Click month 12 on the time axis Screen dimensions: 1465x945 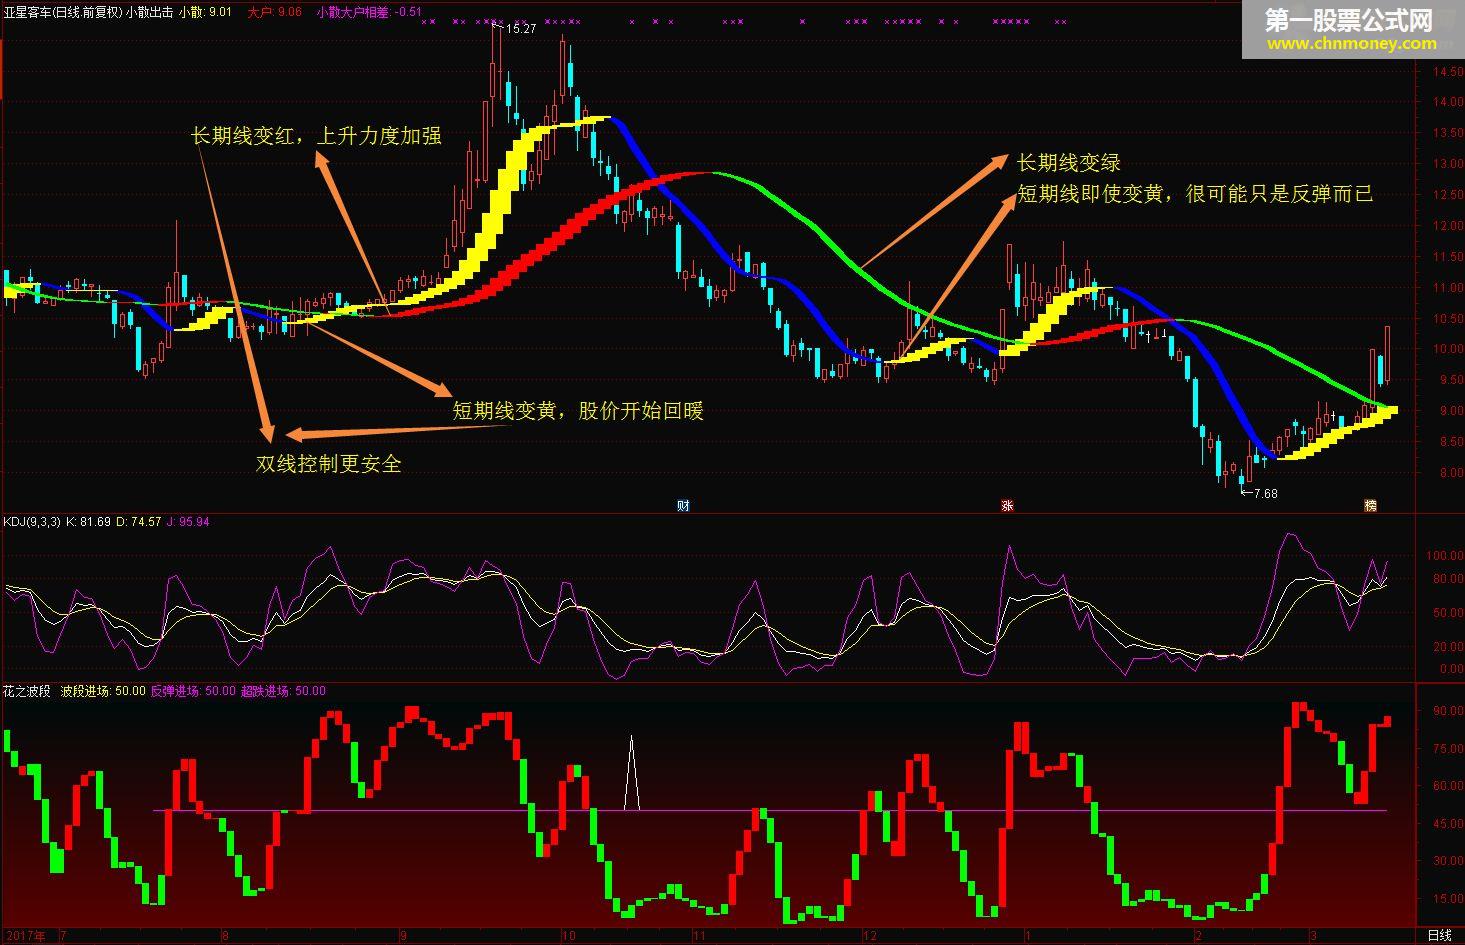[869, 936]
